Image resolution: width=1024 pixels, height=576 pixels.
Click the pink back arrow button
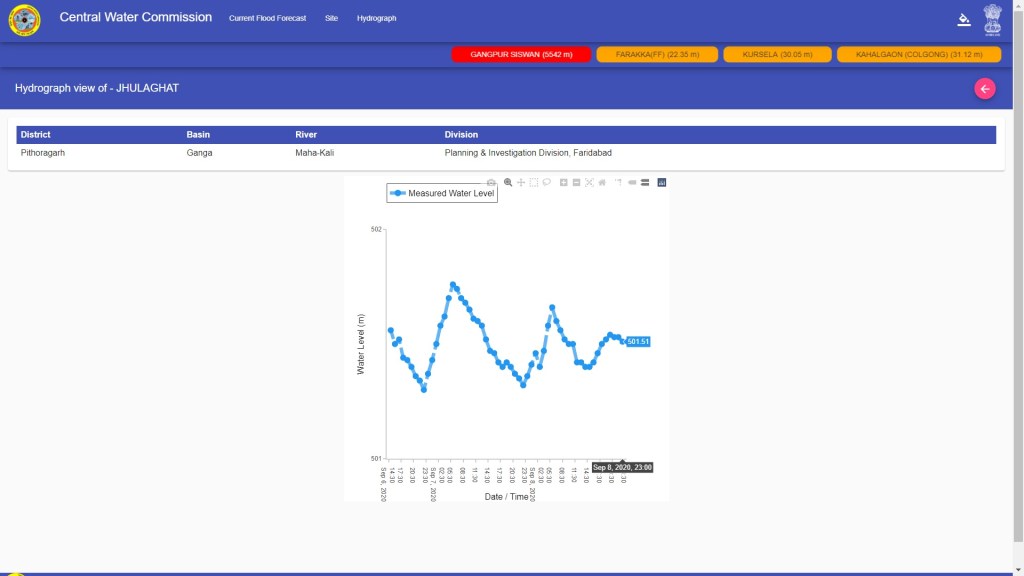tap(985, 89)
